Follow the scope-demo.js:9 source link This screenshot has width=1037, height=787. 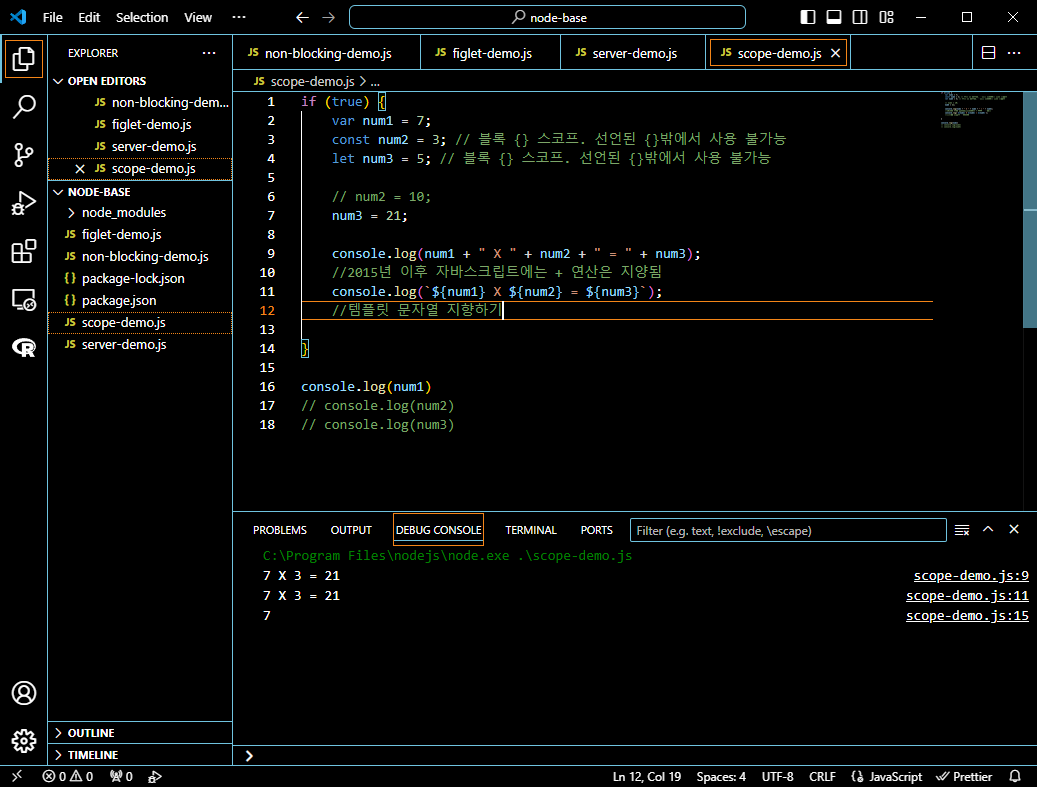tap(971, 576)
